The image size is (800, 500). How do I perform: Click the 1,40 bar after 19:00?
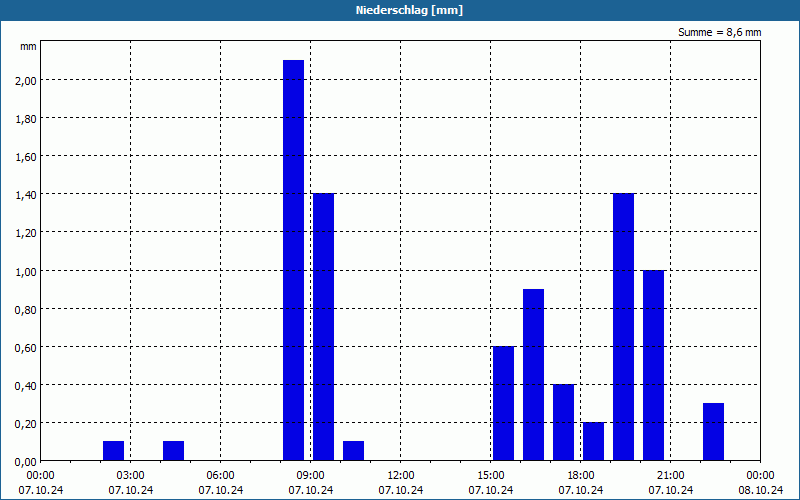[x=623, y=327]
